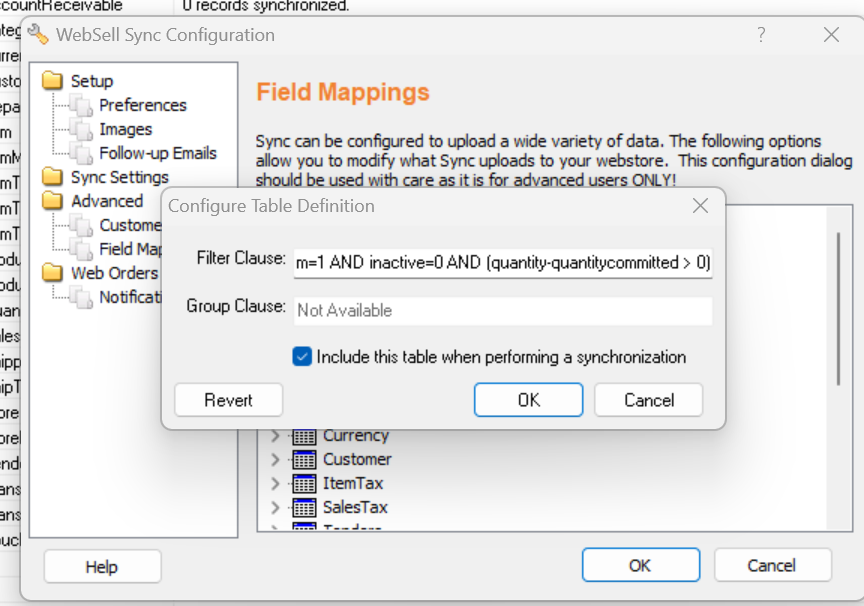Screen dimensions: 864x606
Task: Confirm table definition with OK button
Action: (x=528, y=400)
